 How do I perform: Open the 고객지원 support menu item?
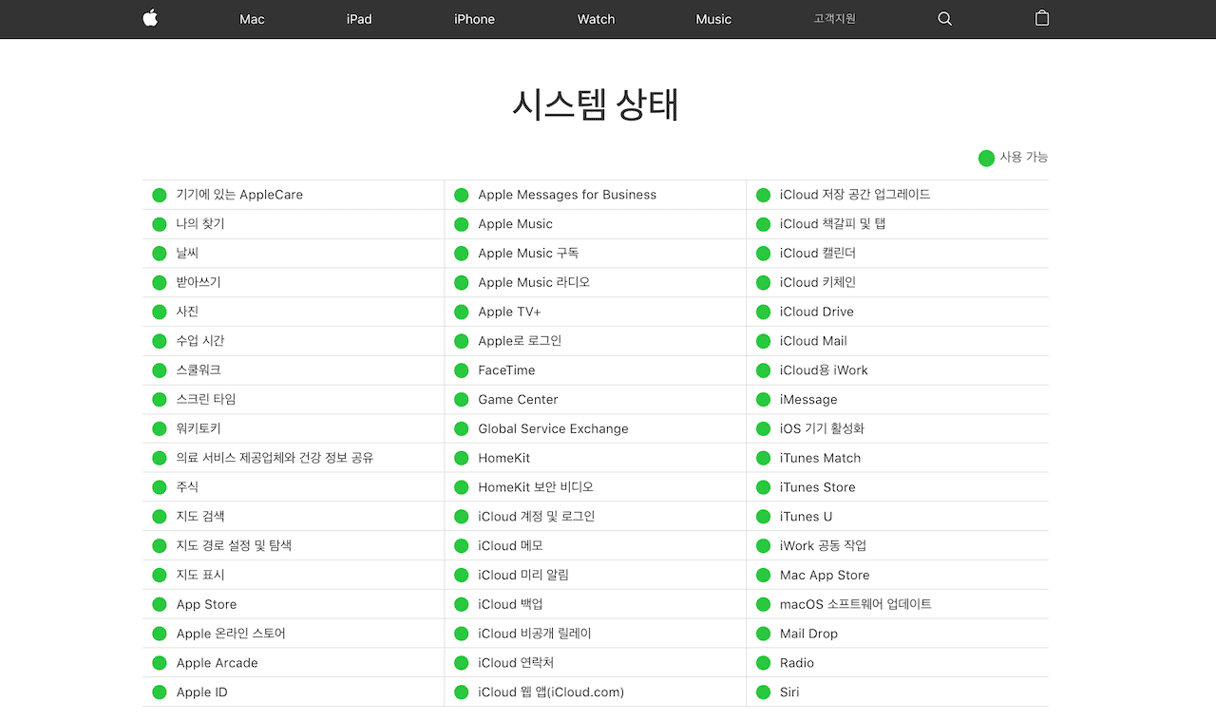(834, 19)
